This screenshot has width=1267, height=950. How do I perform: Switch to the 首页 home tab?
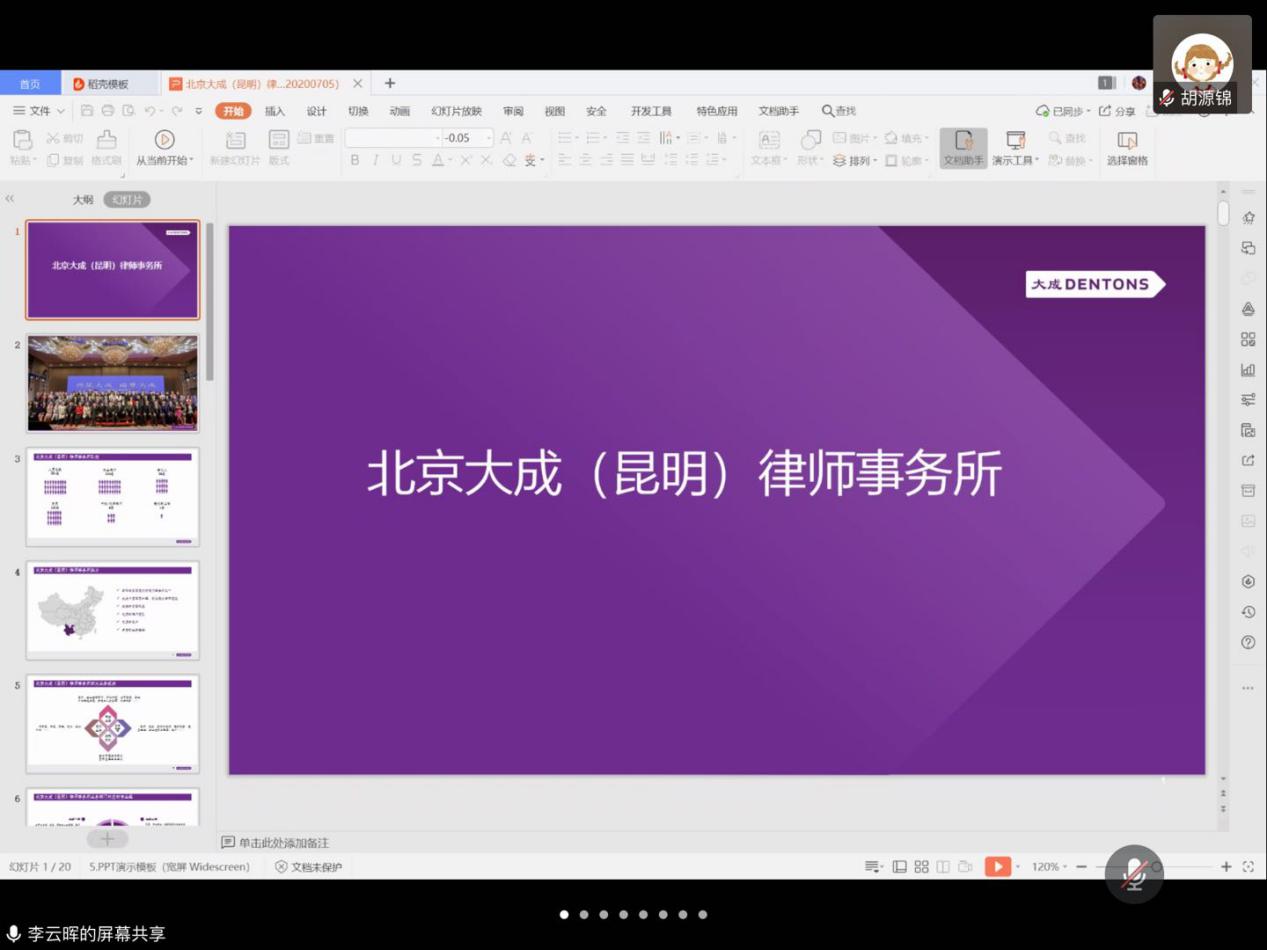30,84
